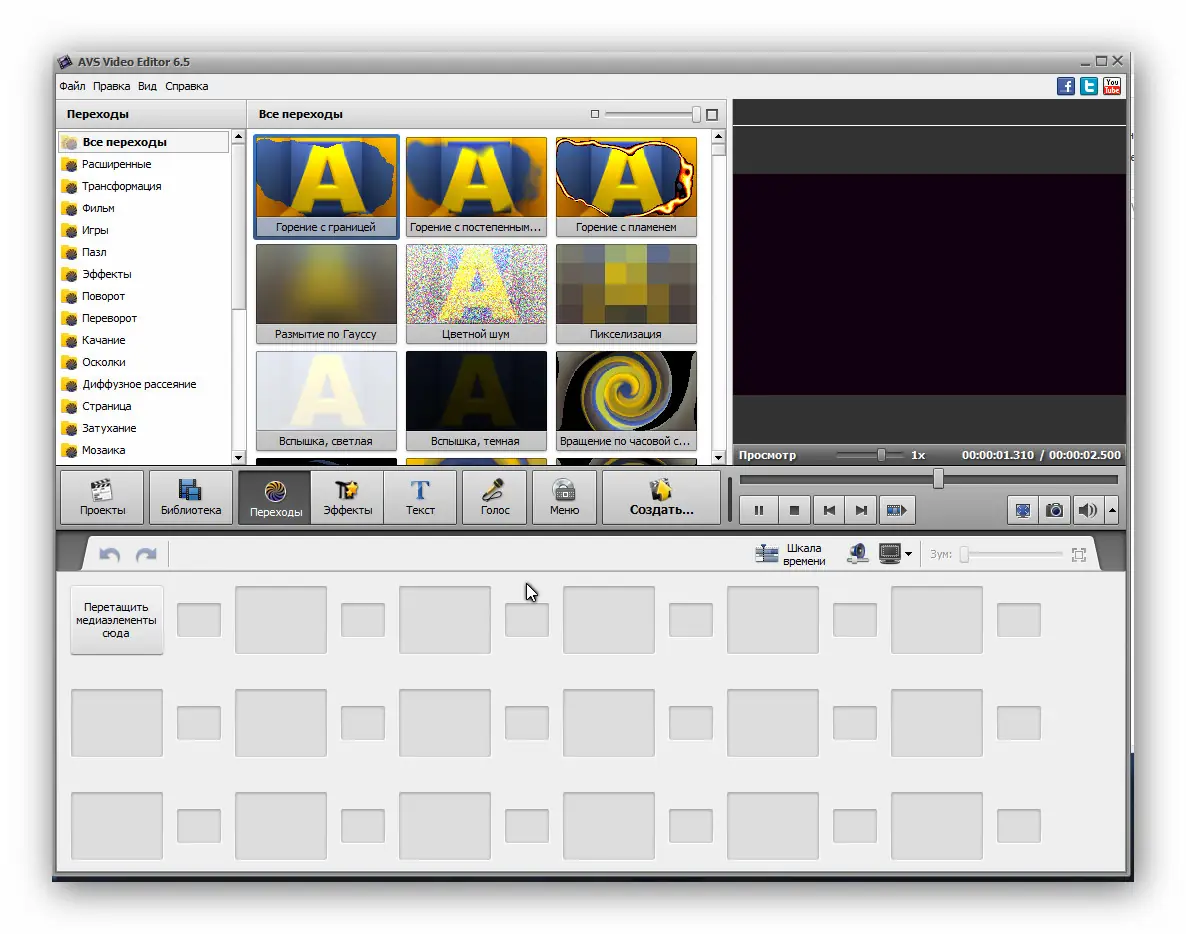Image resolution: width=1186 pixels, height=934 pixels.
Task: Jump to next scene button
Action: point(896,510)
